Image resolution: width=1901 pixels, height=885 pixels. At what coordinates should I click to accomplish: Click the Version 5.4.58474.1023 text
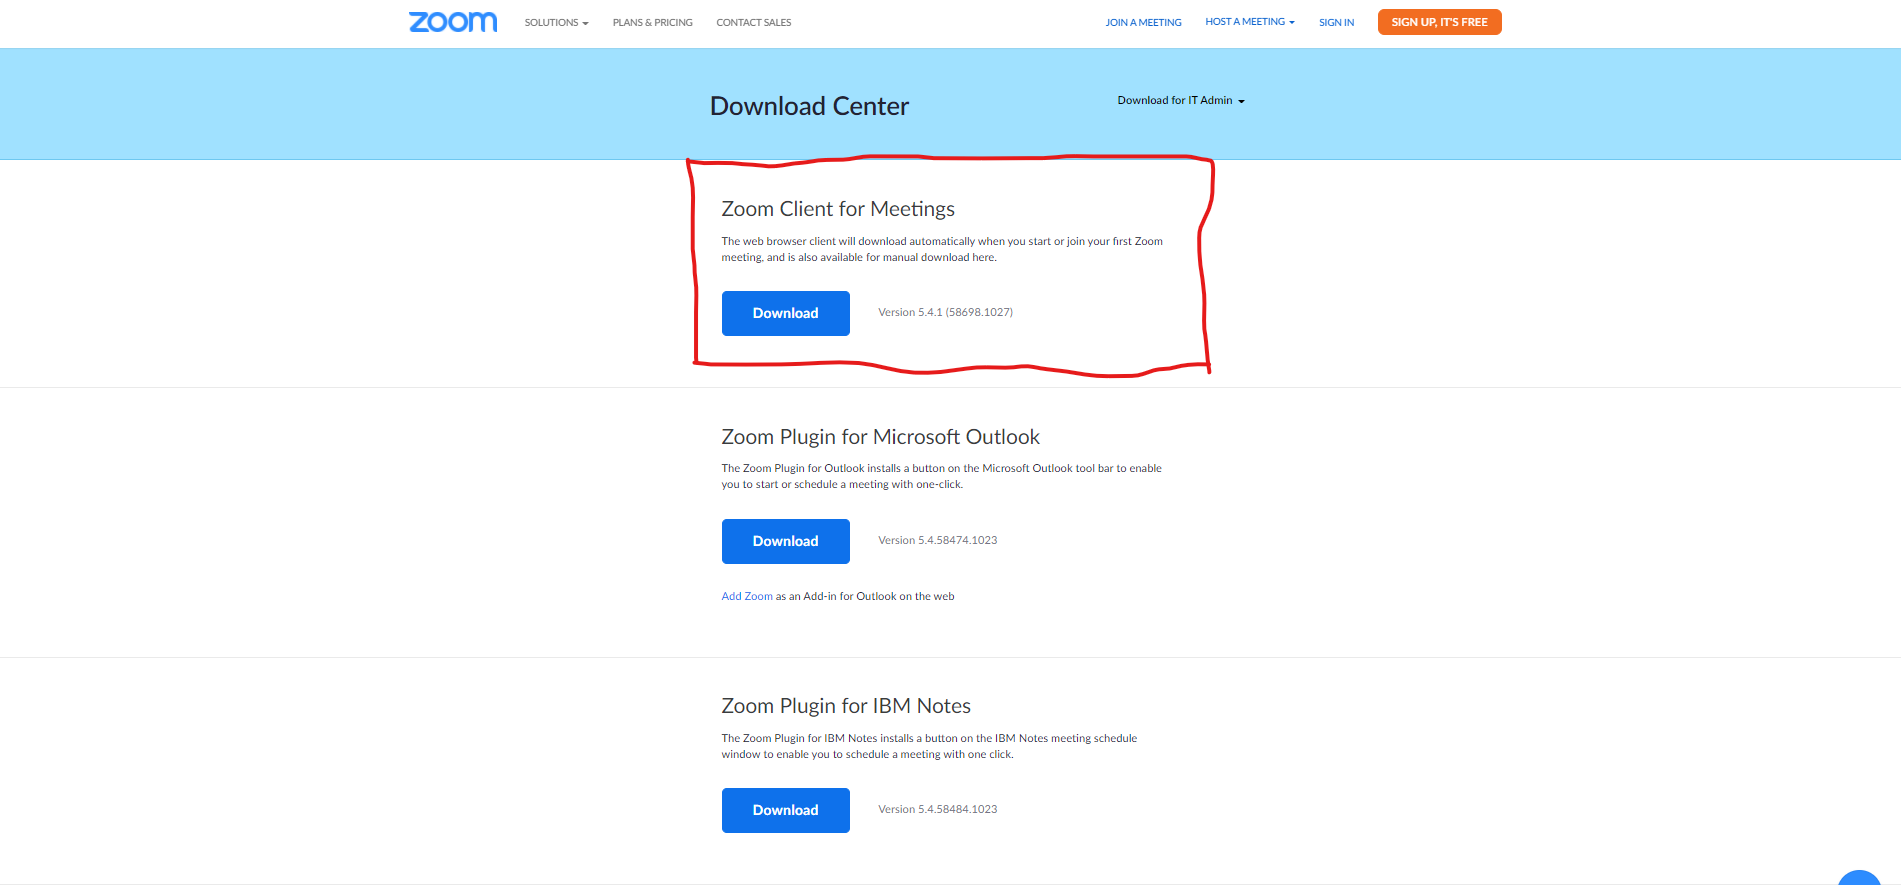(x=937, y=540)
